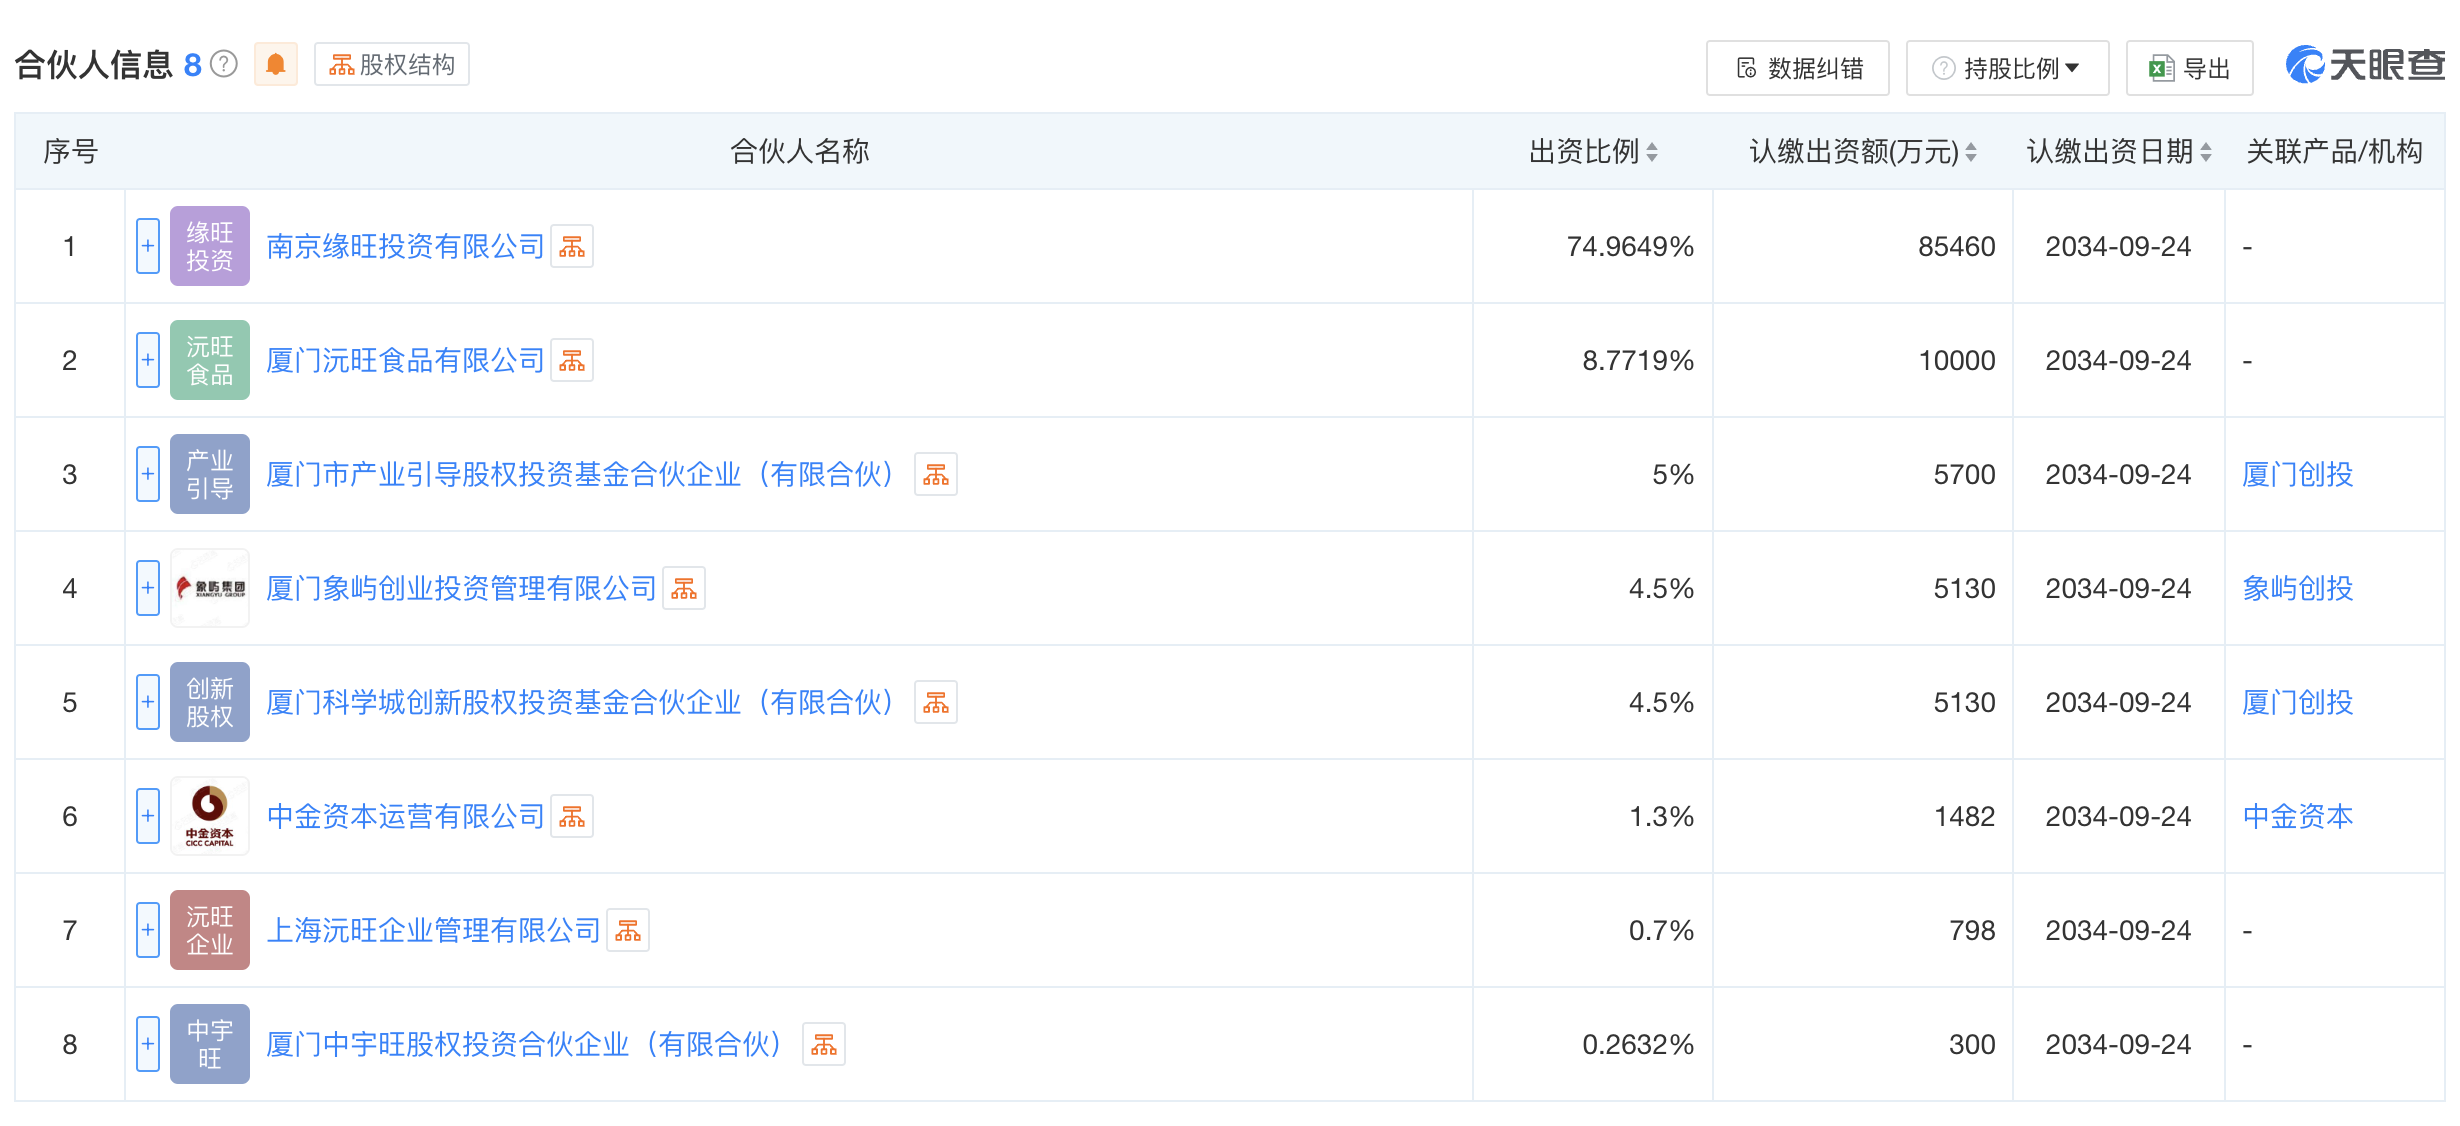
Task: Open 中金资本 related institution link
Action: tap(2298, 816)
